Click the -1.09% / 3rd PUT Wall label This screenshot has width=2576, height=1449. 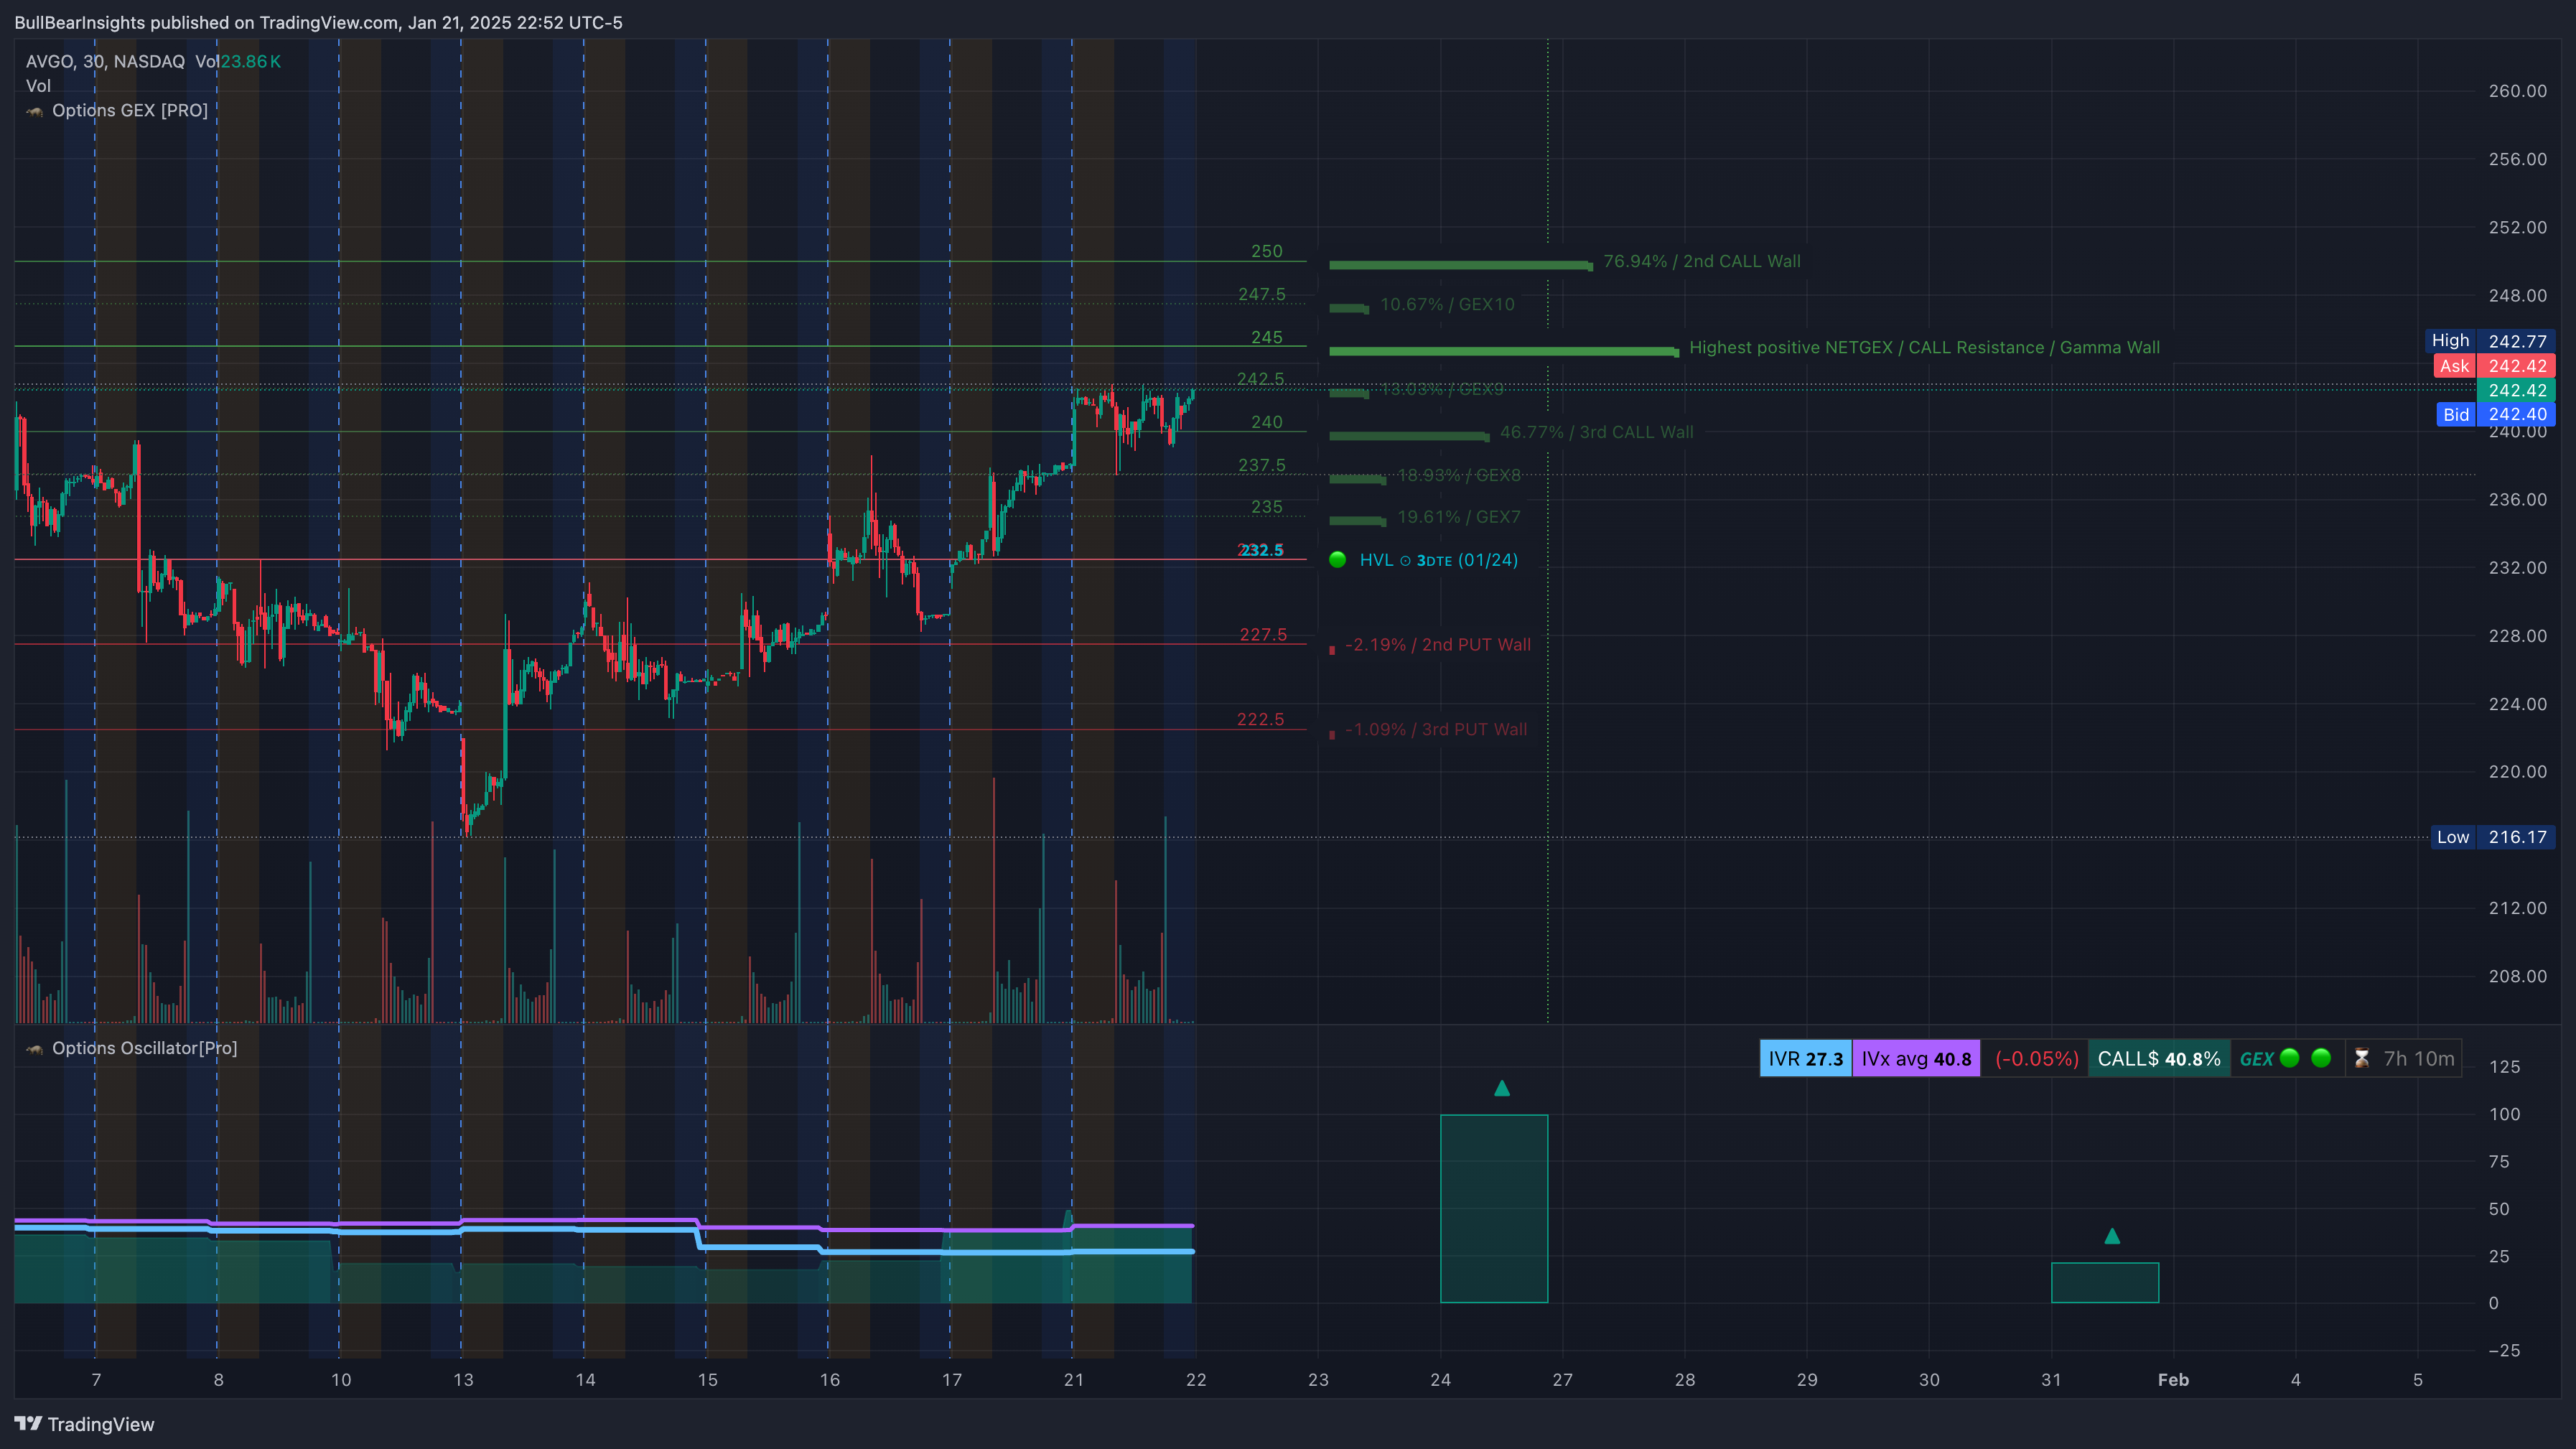click(x=1435, y=730)
